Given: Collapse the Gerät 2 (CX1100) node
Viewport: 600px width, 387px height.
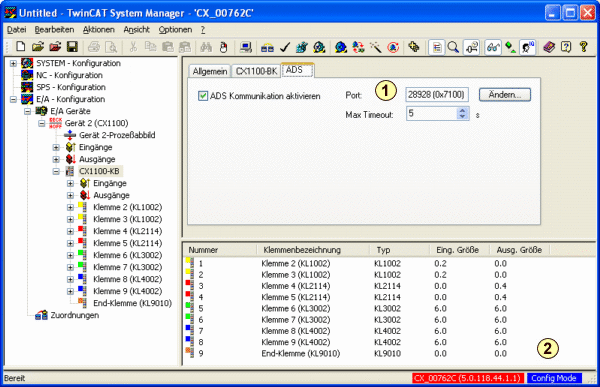Looking at the screenshot, I should point(42,123).
